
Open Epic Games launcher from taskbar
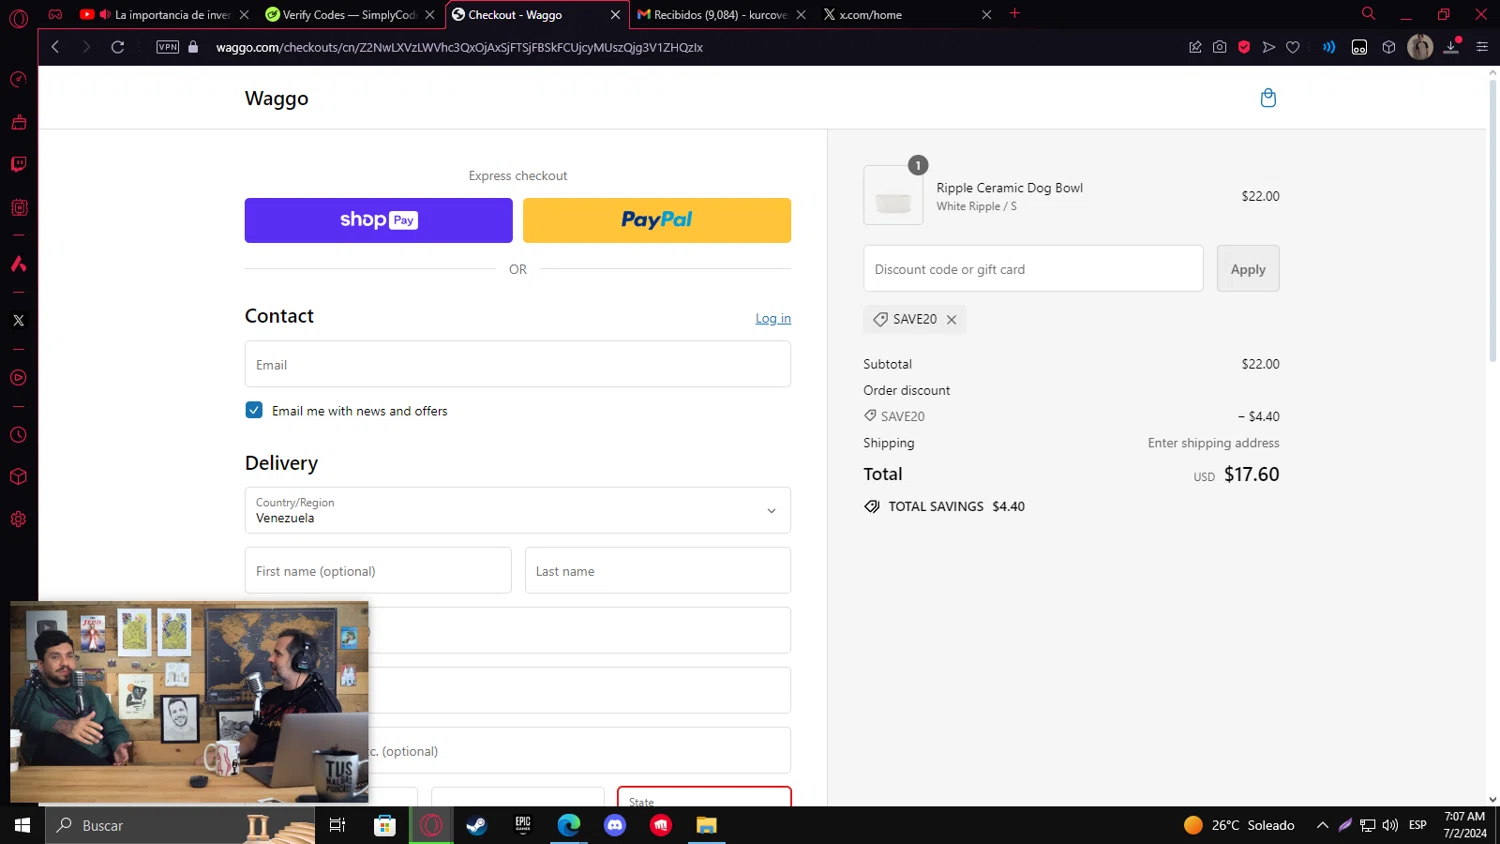523,825
